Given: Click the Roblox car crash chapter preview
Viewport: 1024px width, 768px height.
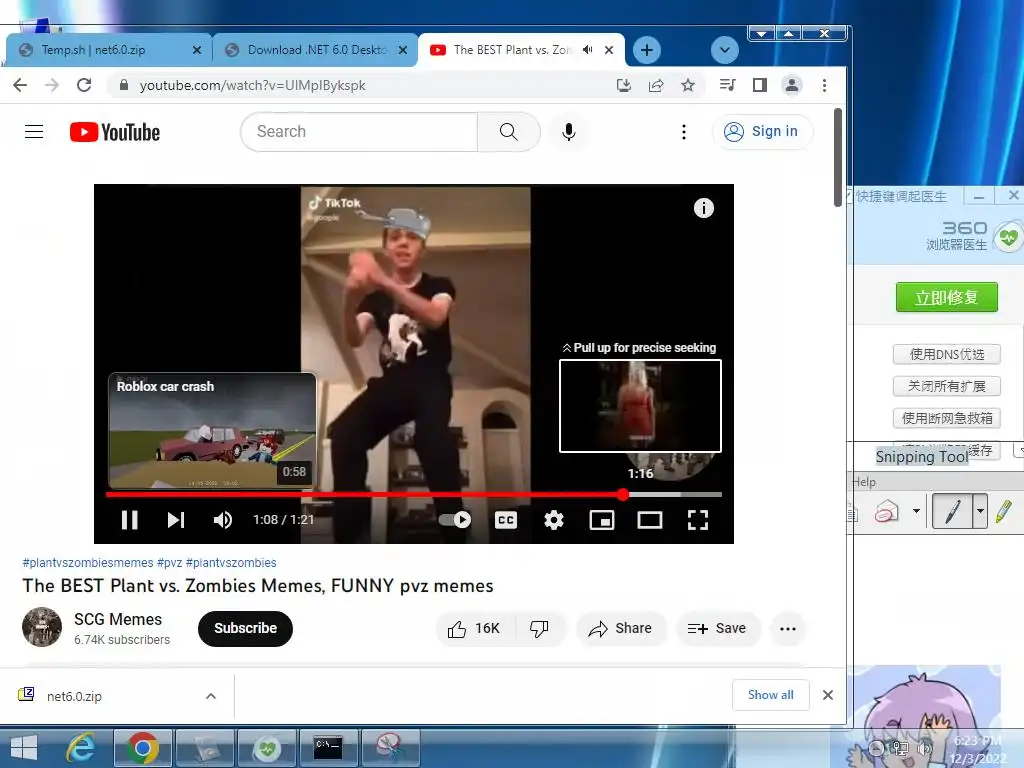Looking at the screenshot, I should point(212,430).
